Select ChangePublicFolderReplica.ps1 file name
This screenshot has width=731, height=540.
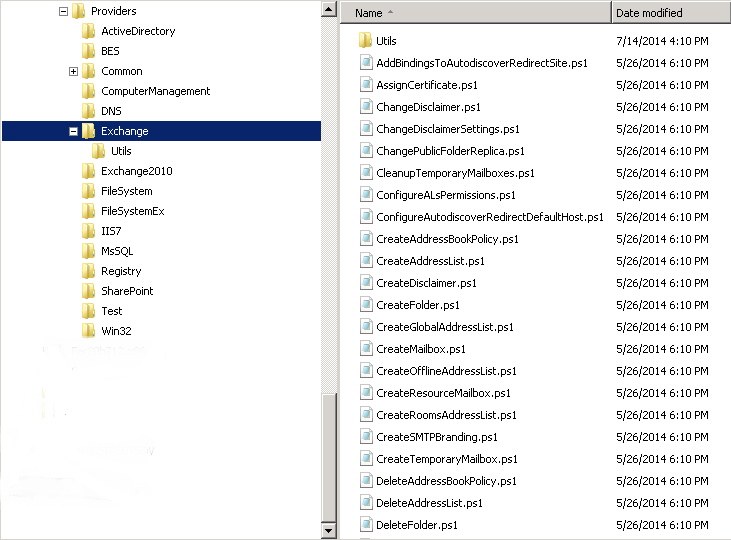point(450,151)
